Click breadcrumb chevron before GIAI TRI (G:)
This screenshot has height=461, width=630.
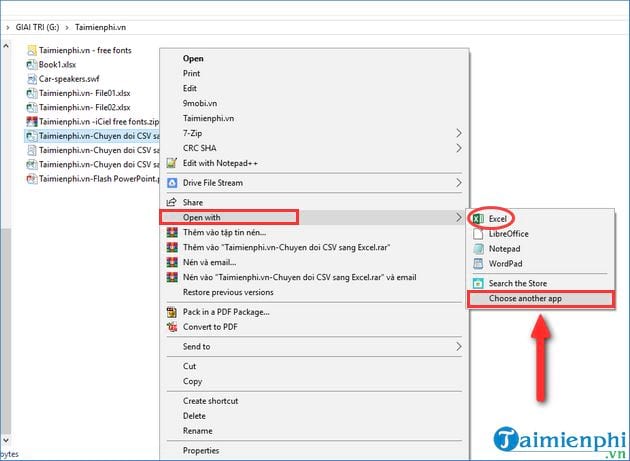coord(8,27)
